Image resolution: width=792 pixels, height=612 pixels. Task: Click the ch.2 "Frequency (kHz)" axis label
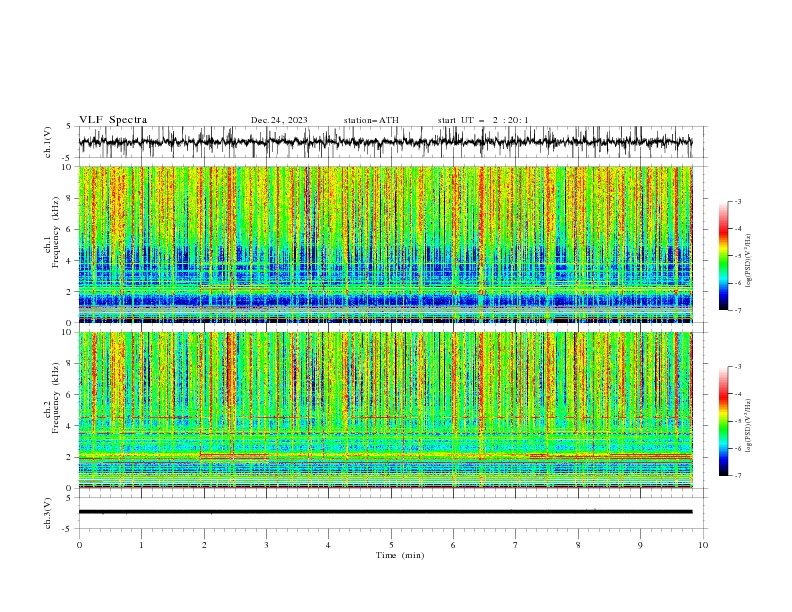56,398
